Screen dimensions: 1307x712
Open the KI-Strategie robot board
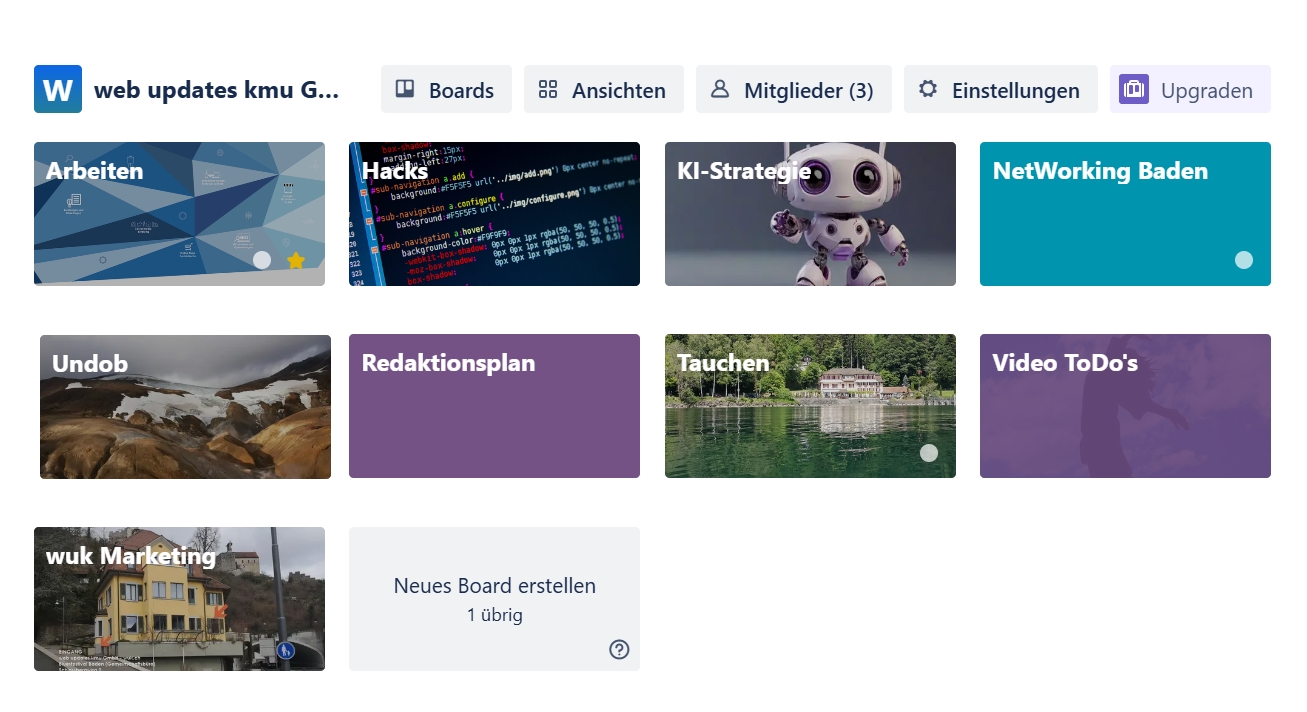810,214
